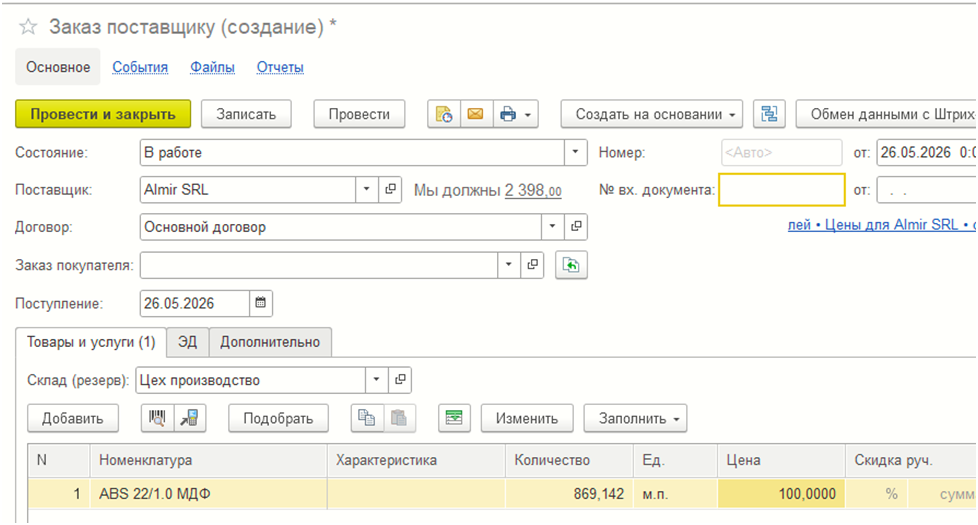Image resolution: width=978 pixels, height=525 pixels.
Task: Open Almir SRL supplier card icon
Action: coord(390,190)
